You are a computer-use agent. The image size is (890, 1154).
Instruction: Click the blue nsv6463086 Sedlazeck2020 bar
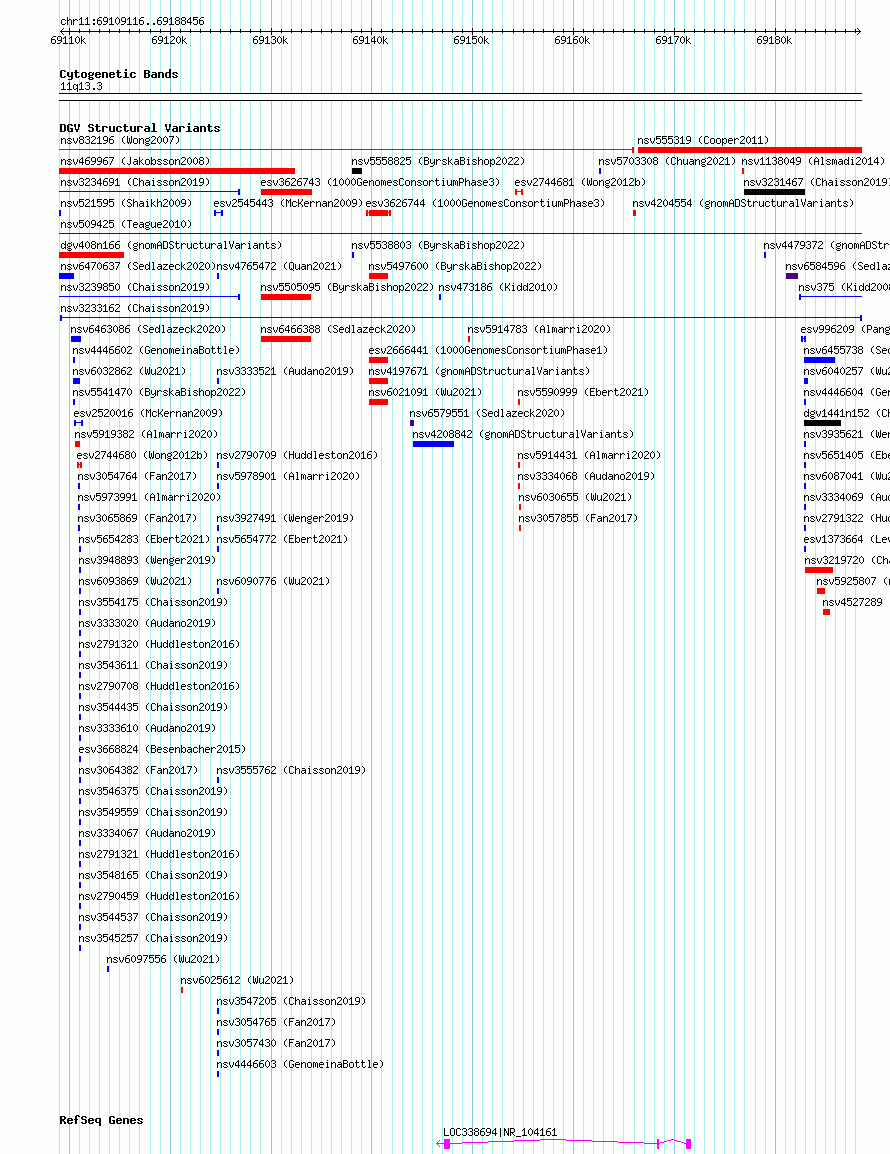coord(76,339)
